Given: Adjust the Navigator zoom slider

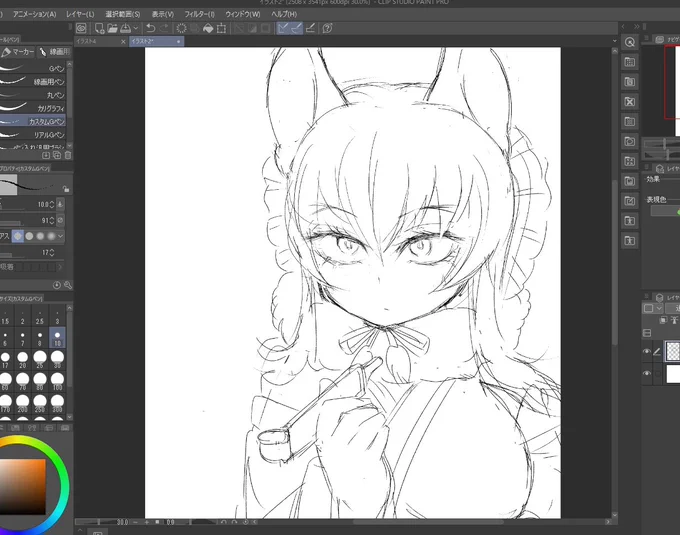Looking at the screenshot, I should coord(662,144).
